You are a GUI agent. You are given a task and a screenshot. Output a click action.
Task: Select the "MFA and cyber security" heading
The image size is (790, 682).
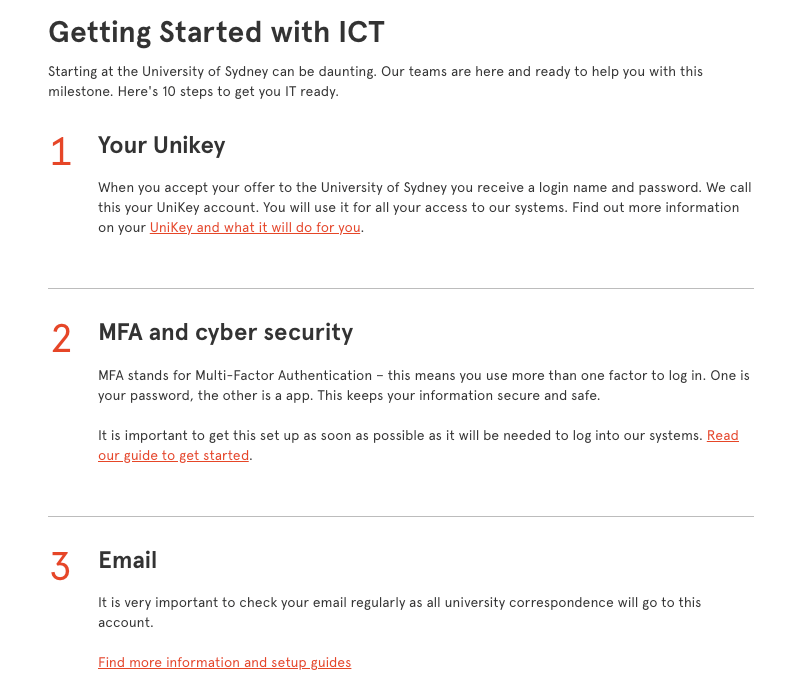(x=225, y=332)
